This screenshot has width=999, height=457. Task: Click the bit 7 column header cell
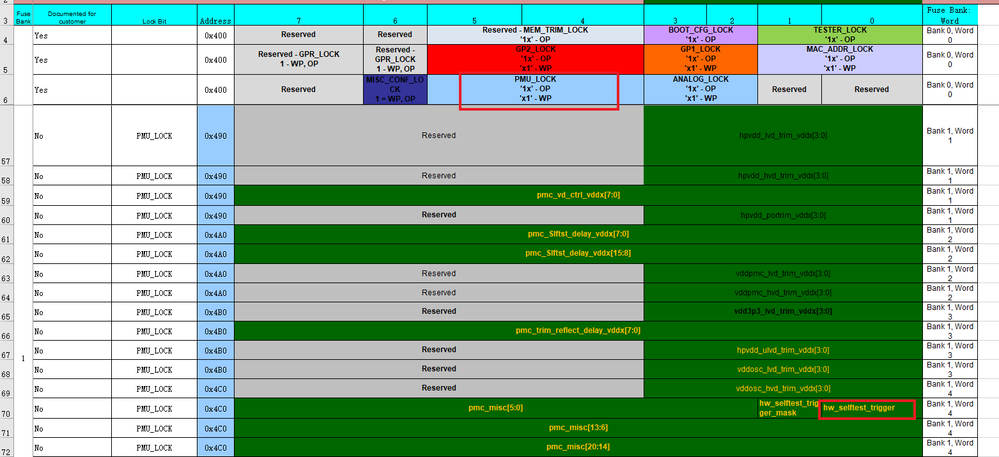click(299, 15)
